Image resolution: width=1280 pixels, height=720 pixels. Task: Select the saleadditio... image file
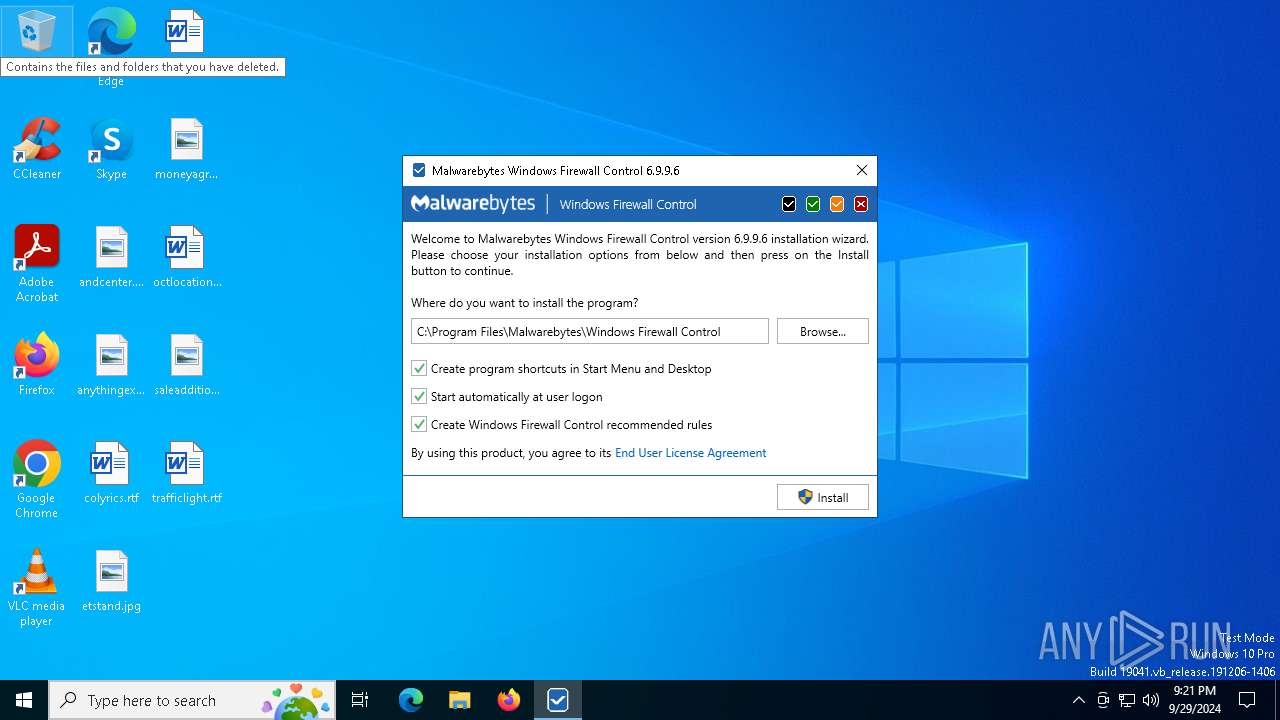pyautogui.click(x=186, y=365)
